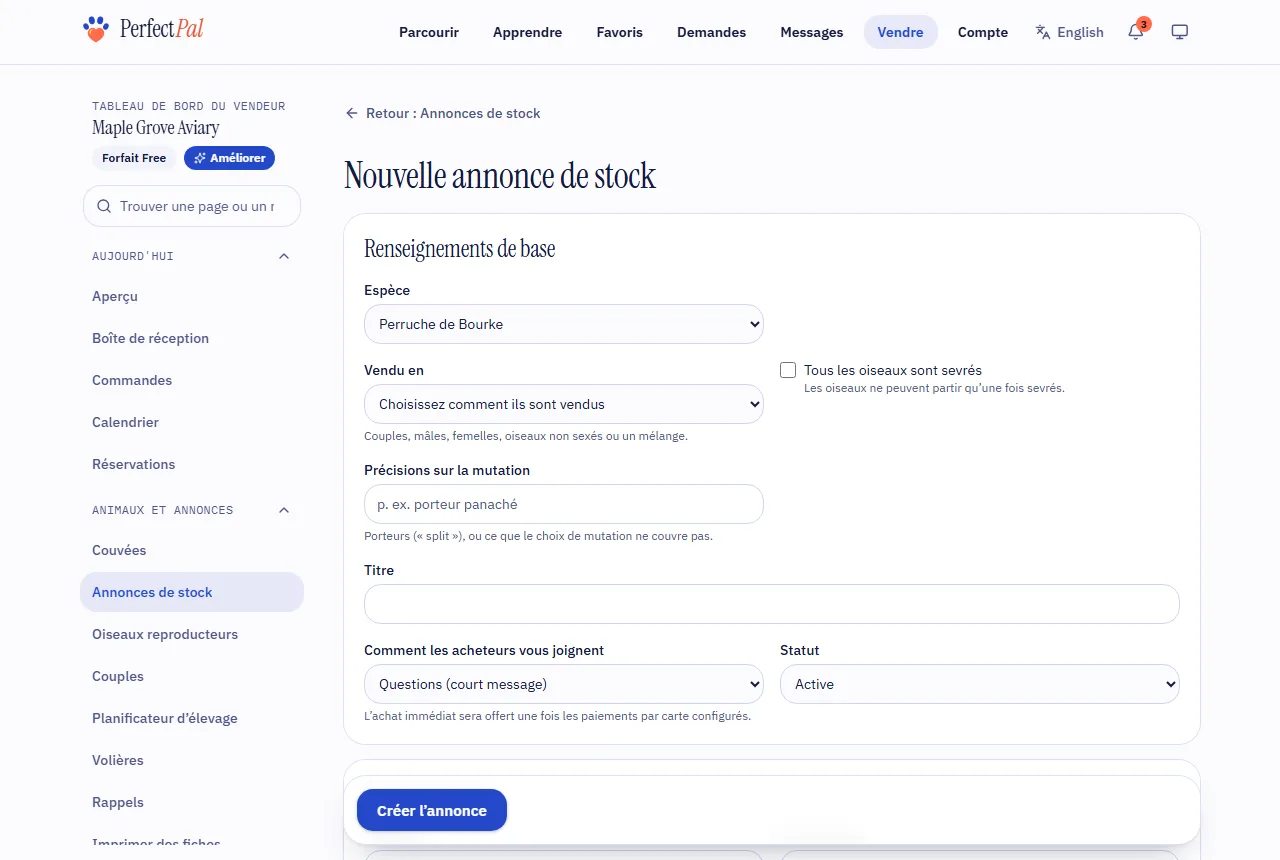The width and height of the screenshot is (1280, 860).
Task: Click the translate language icon
Action: 1043,32
